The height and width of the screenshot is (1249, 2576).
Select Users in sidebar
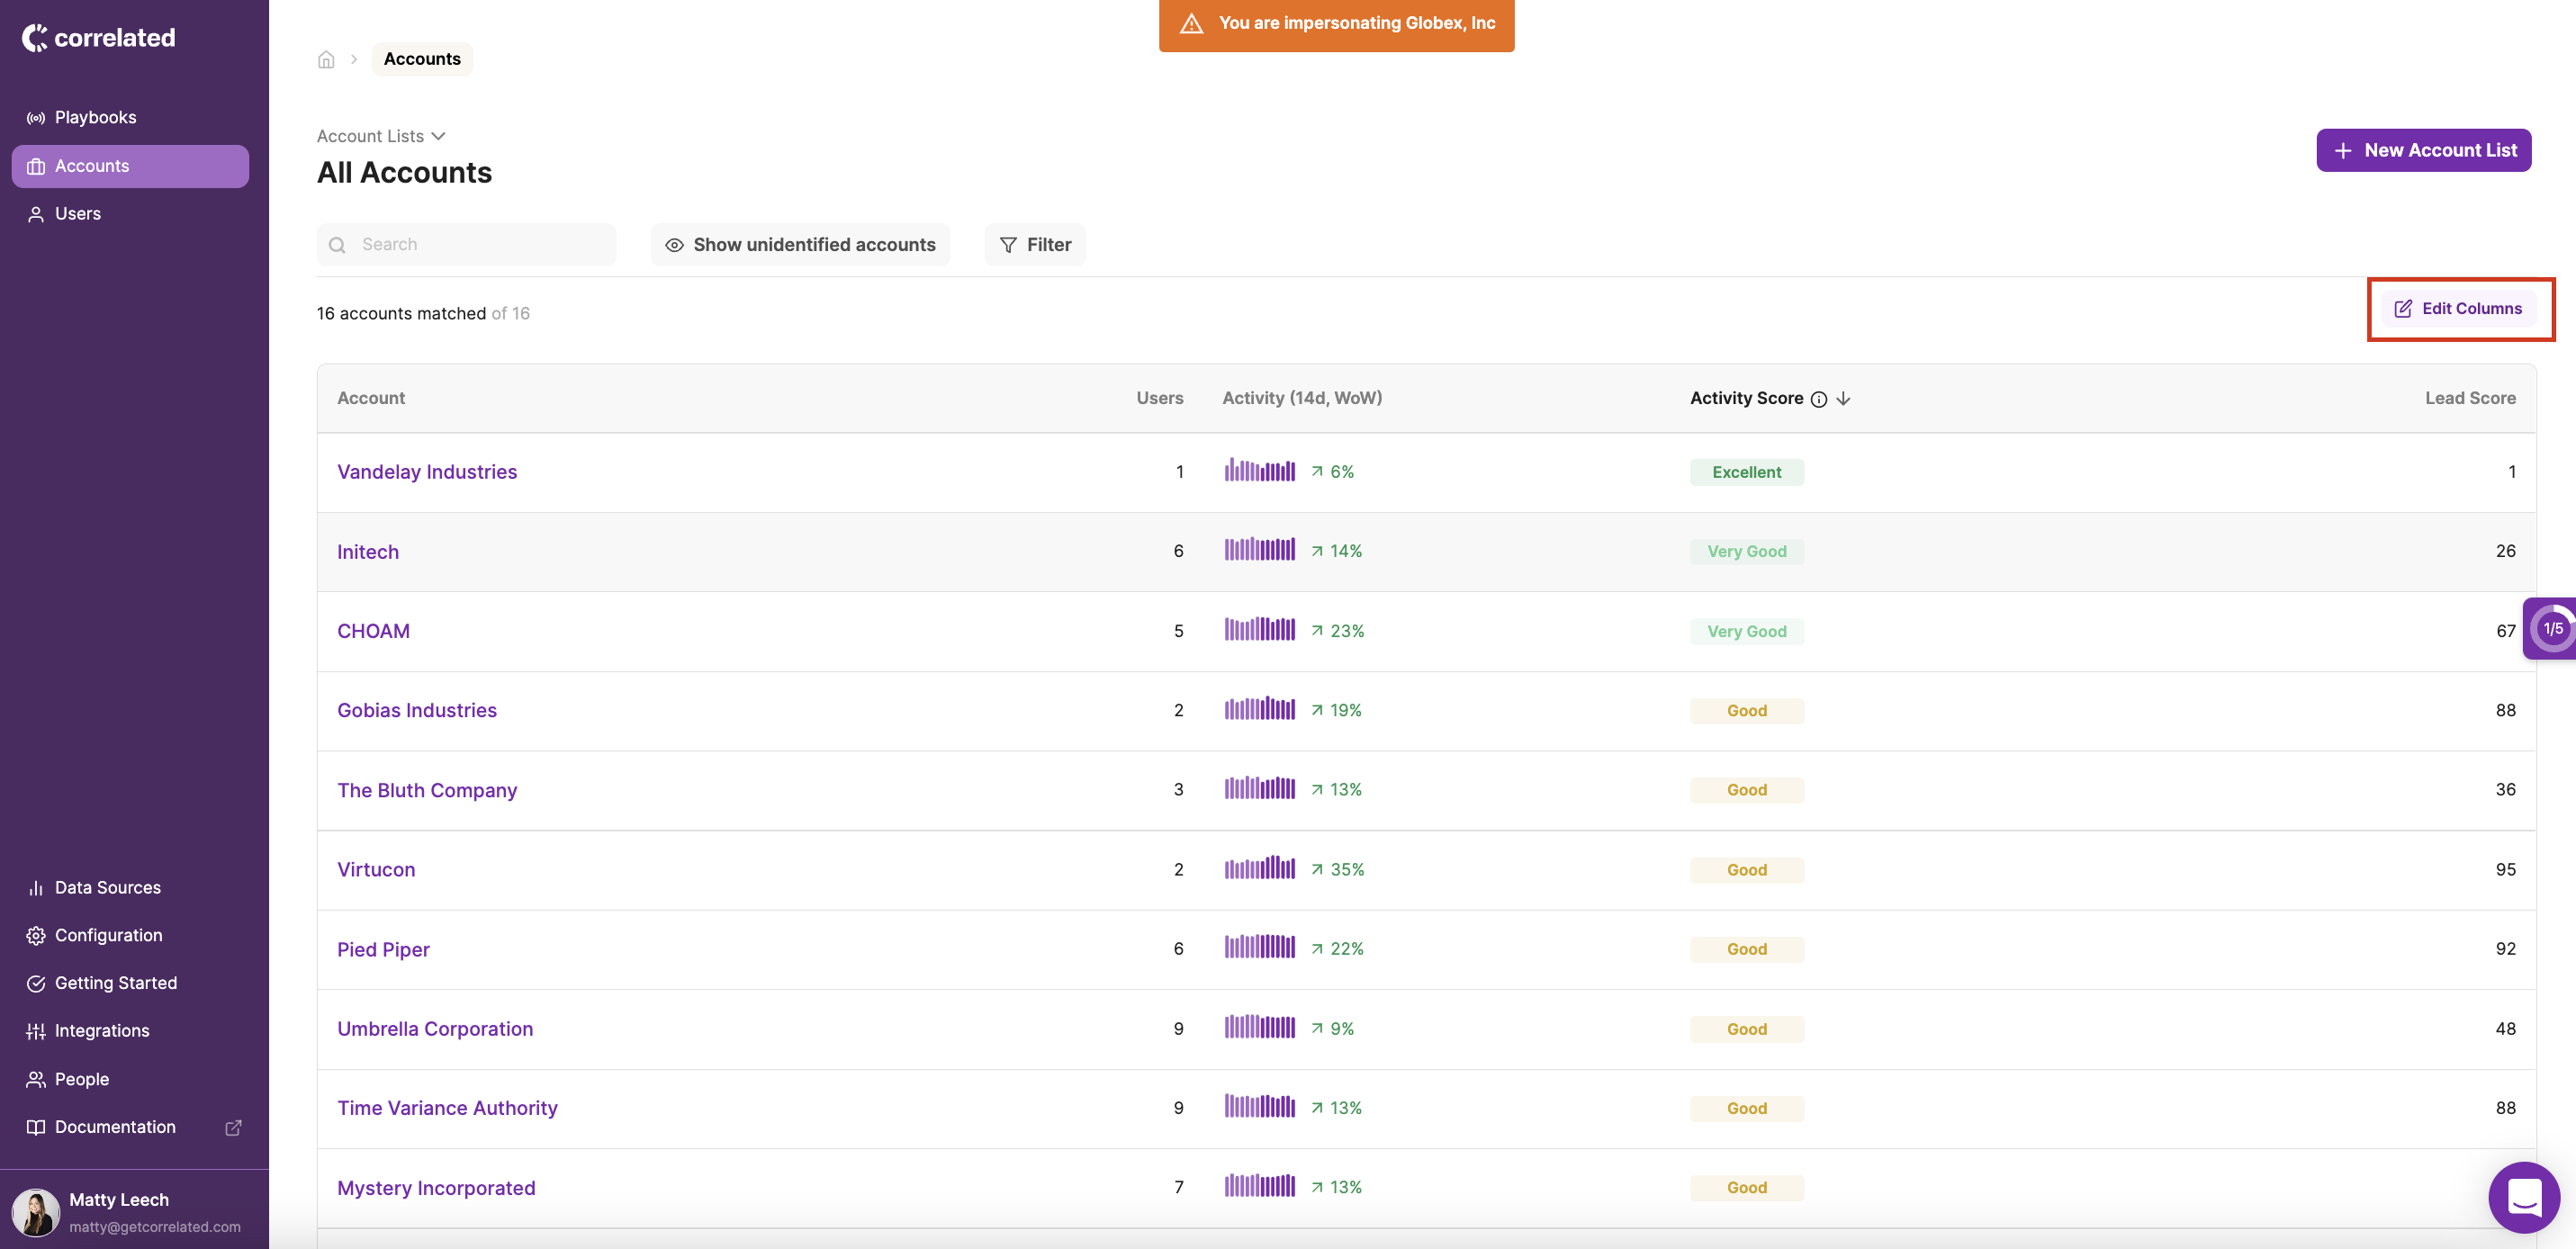pos(77,214)
